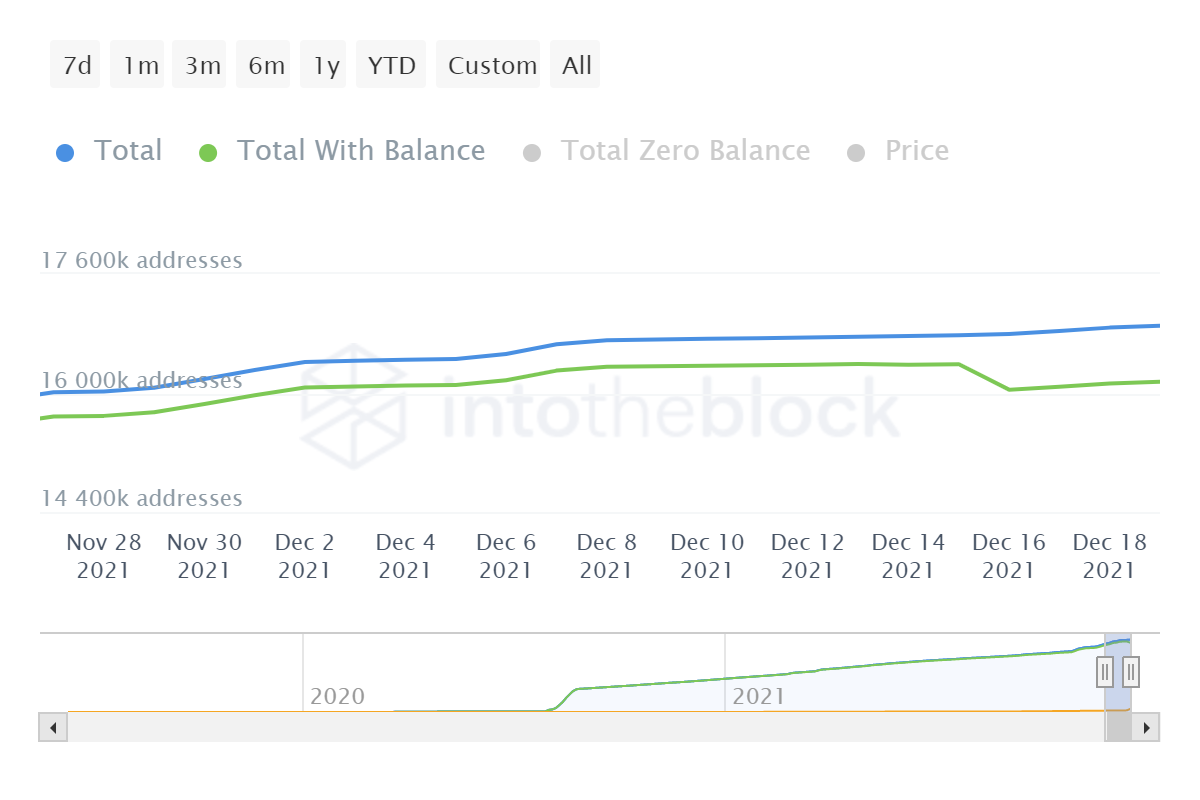The width and height of the screenshot is (1200, 800).
Task: Open the Custom date range option
Action: [492, 66]
